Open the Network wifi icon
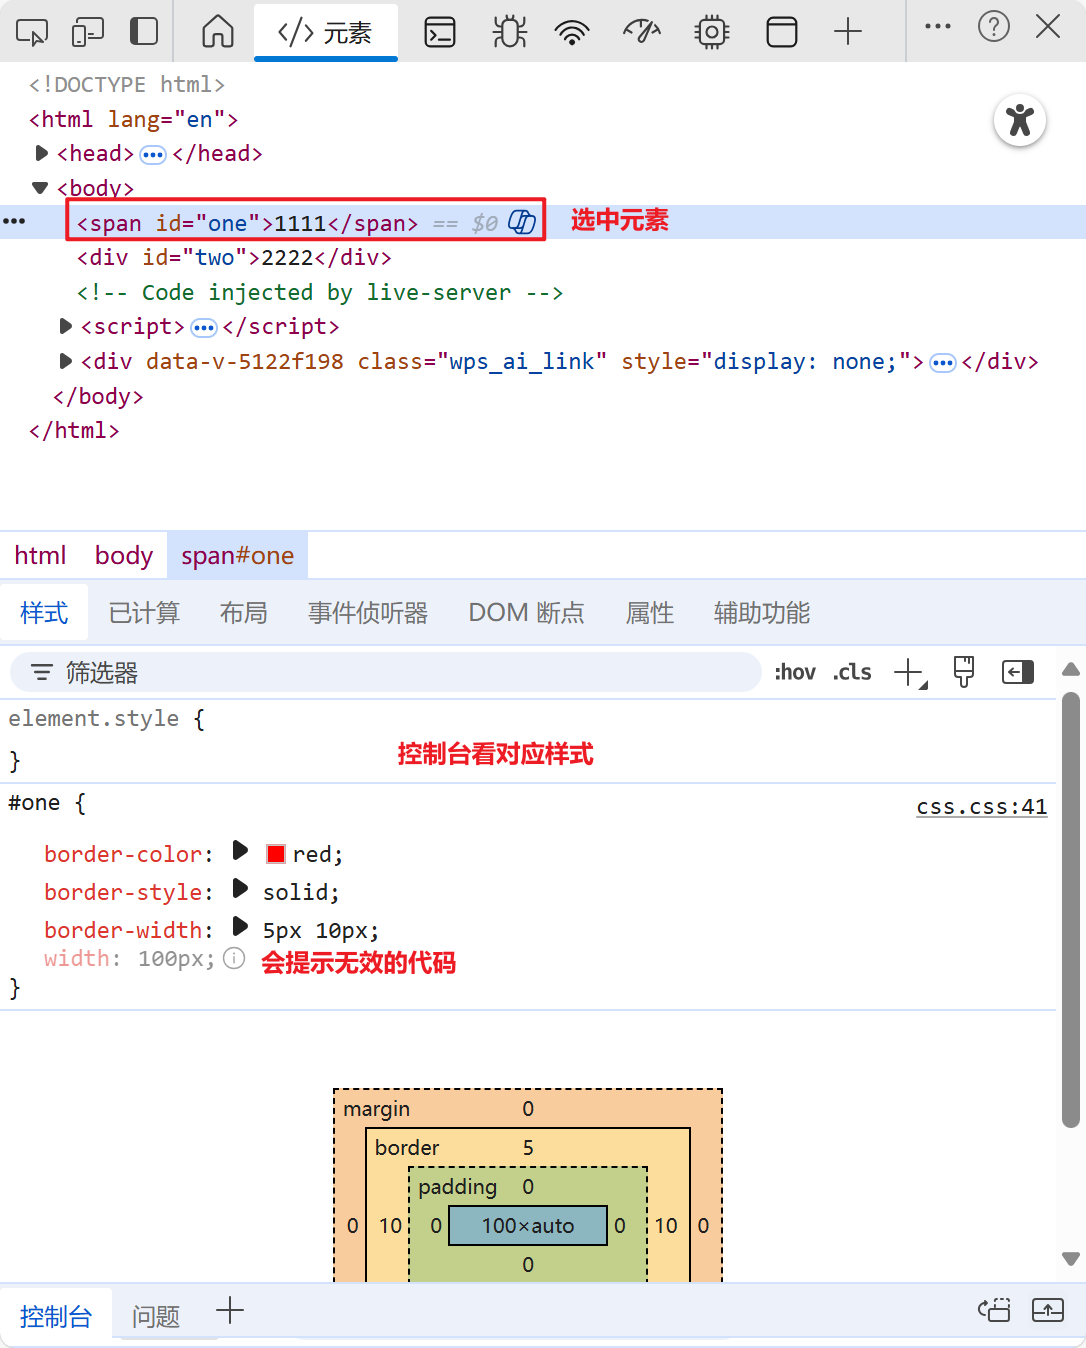Image resolution: width=1086 pixels, height=1348 pixels. pyautogui.click(x=572, y=32)
